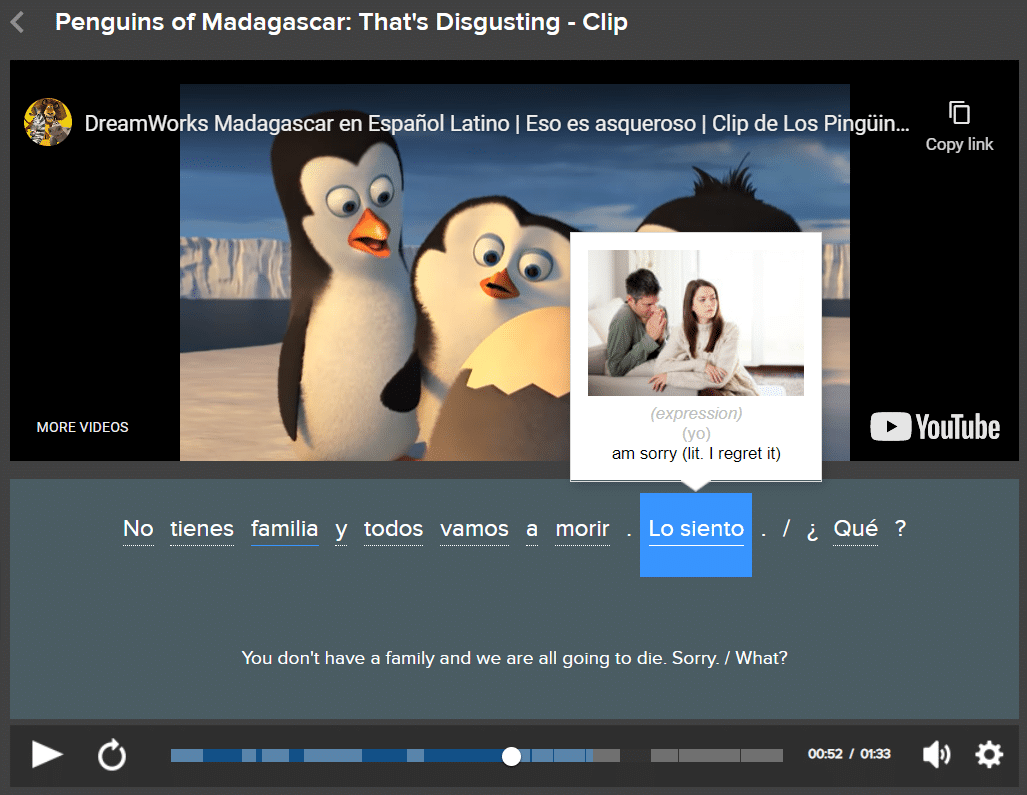Jump to the gray unplayed timeline segment
The height and width of the screenshot is (795, 1027).
point(715,756)
